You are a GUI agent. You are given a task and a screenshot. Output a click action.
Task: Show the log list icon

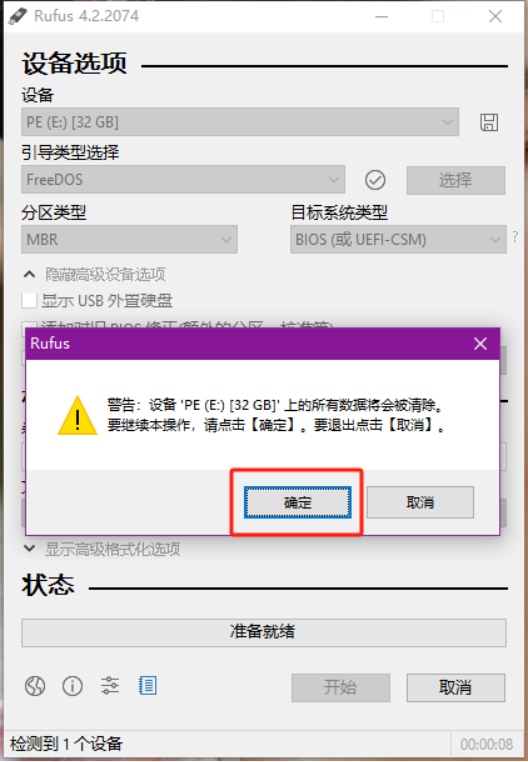(147, 686)
